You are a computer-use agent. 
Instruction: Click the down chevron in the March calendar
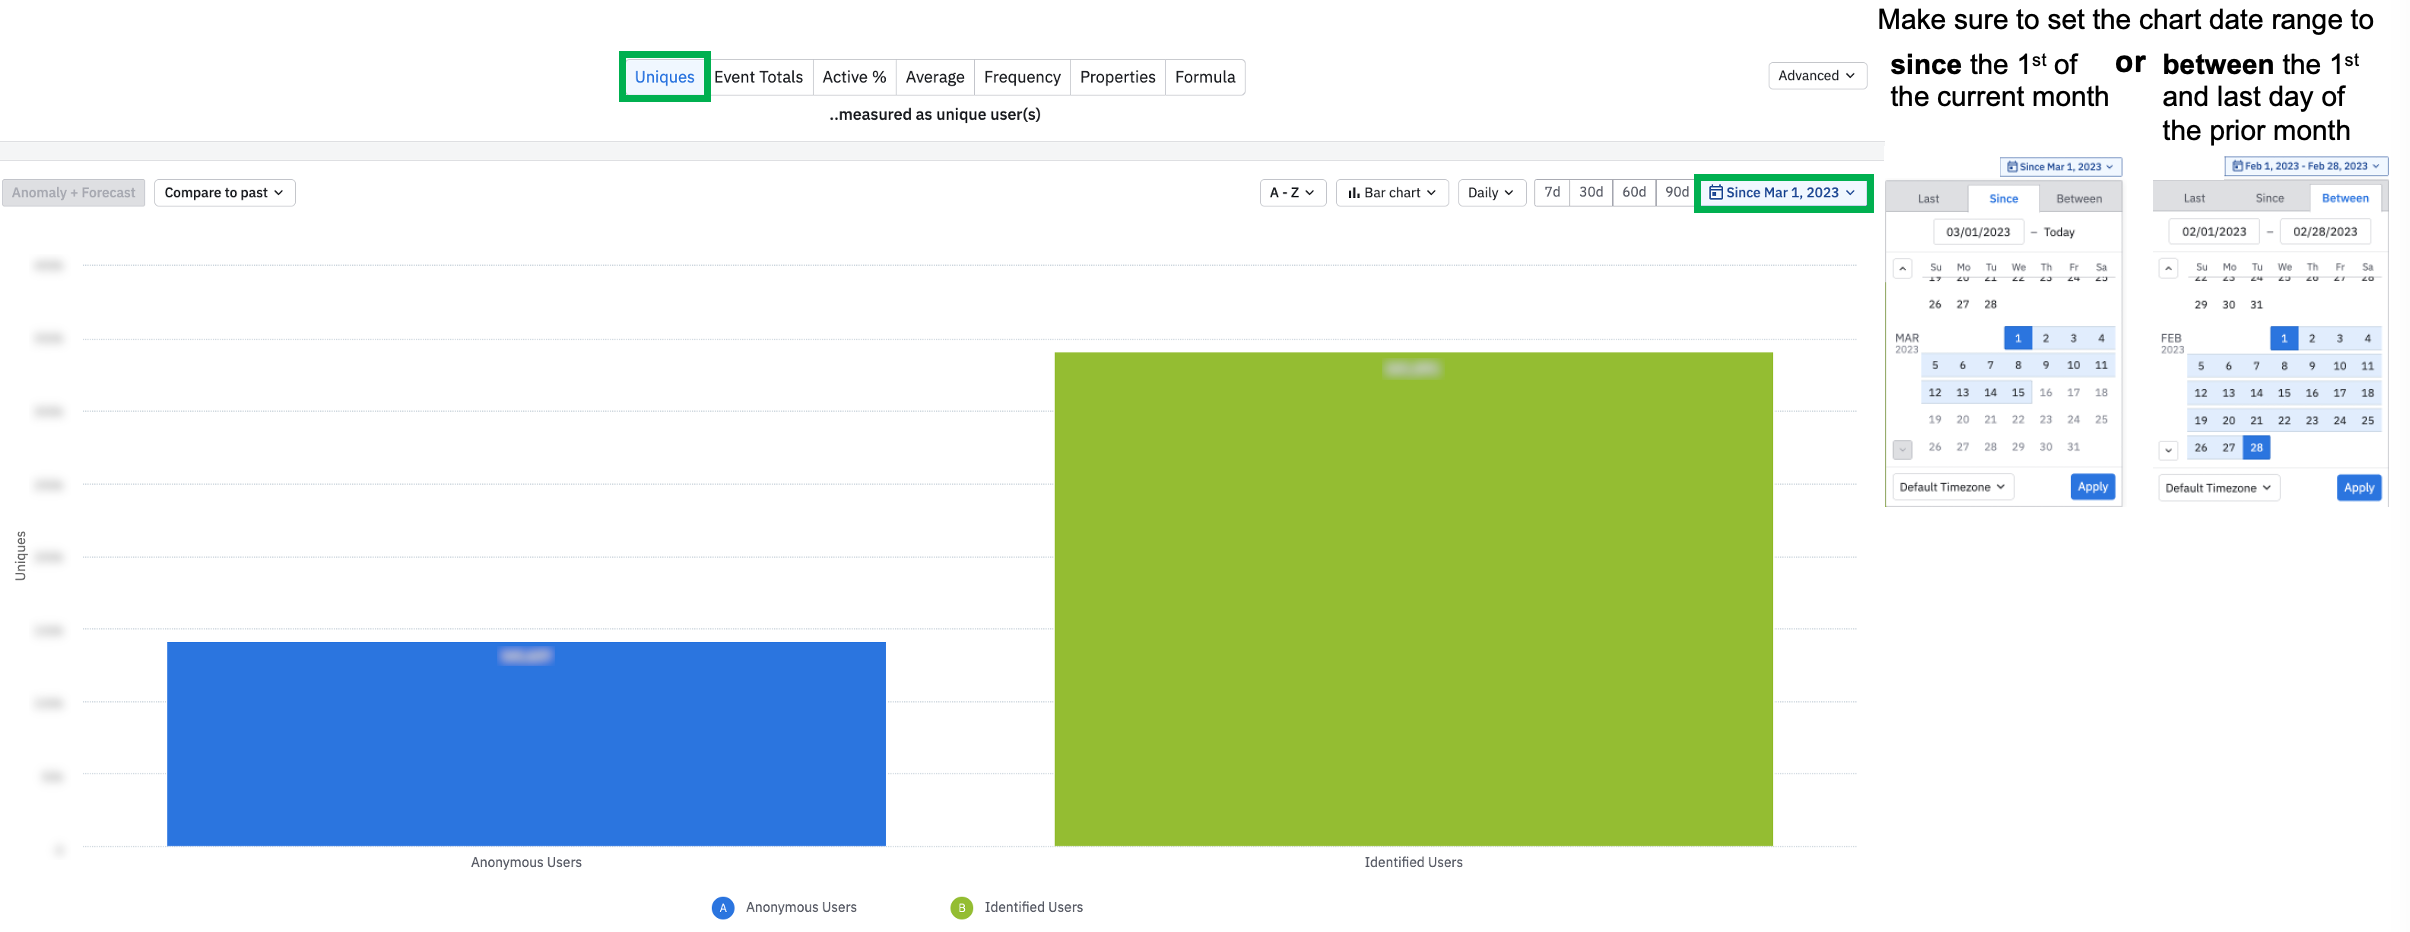click(1903, 450)
